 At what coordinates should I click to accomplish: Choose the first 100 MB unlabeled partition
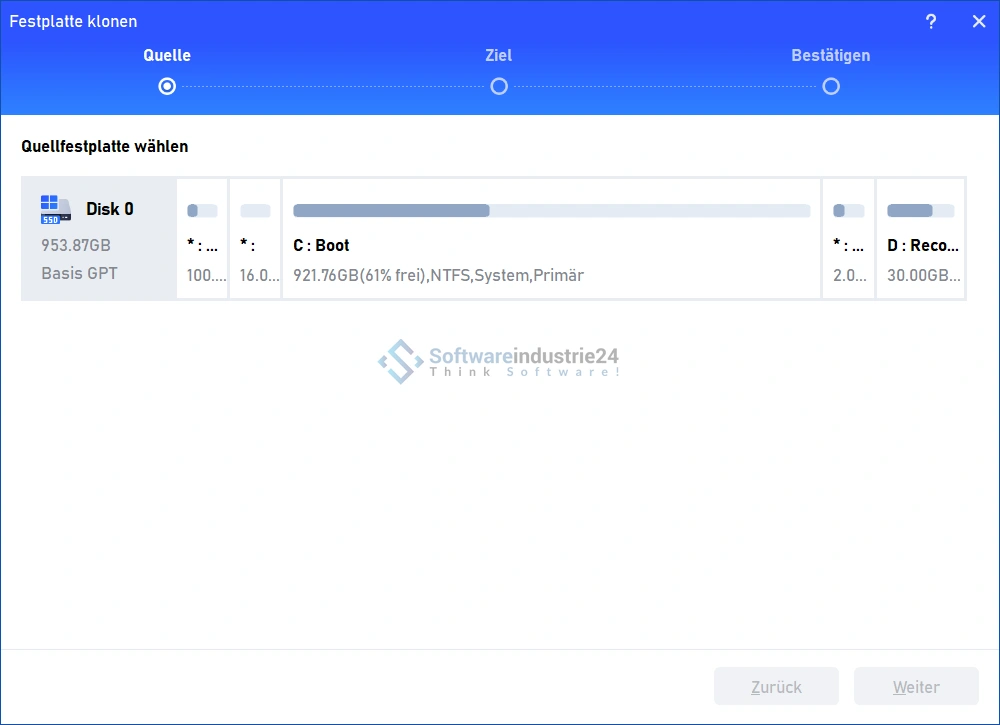click(203, 245)
